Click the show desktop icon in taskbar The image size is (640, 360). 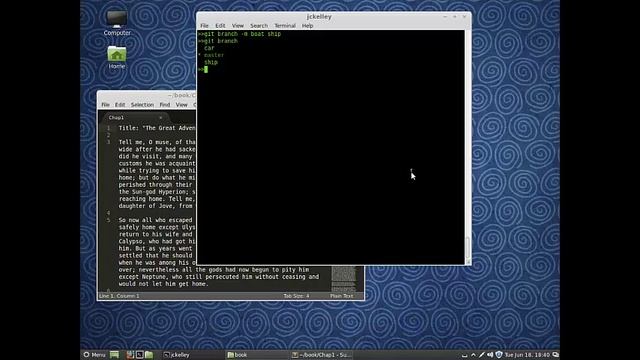(114, 355)
